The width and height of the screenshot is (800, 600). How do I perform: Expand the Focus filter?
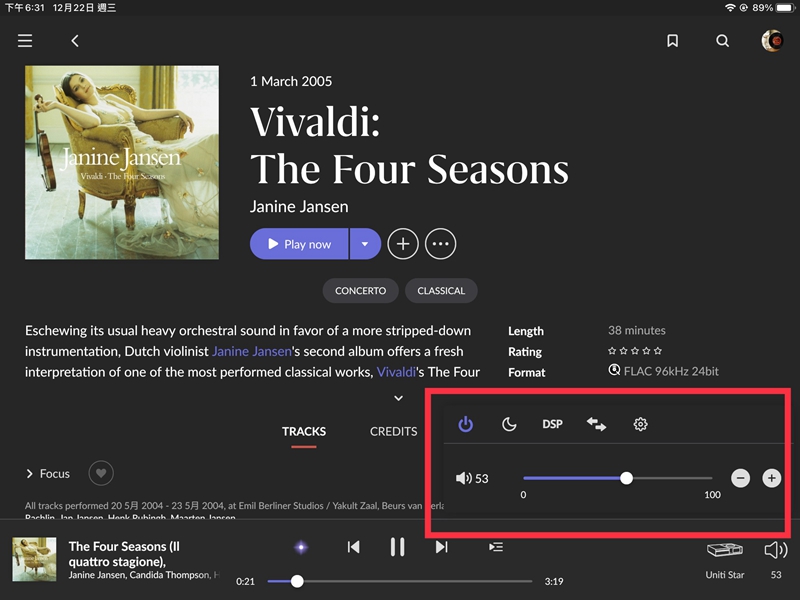[x=48, y=473]
